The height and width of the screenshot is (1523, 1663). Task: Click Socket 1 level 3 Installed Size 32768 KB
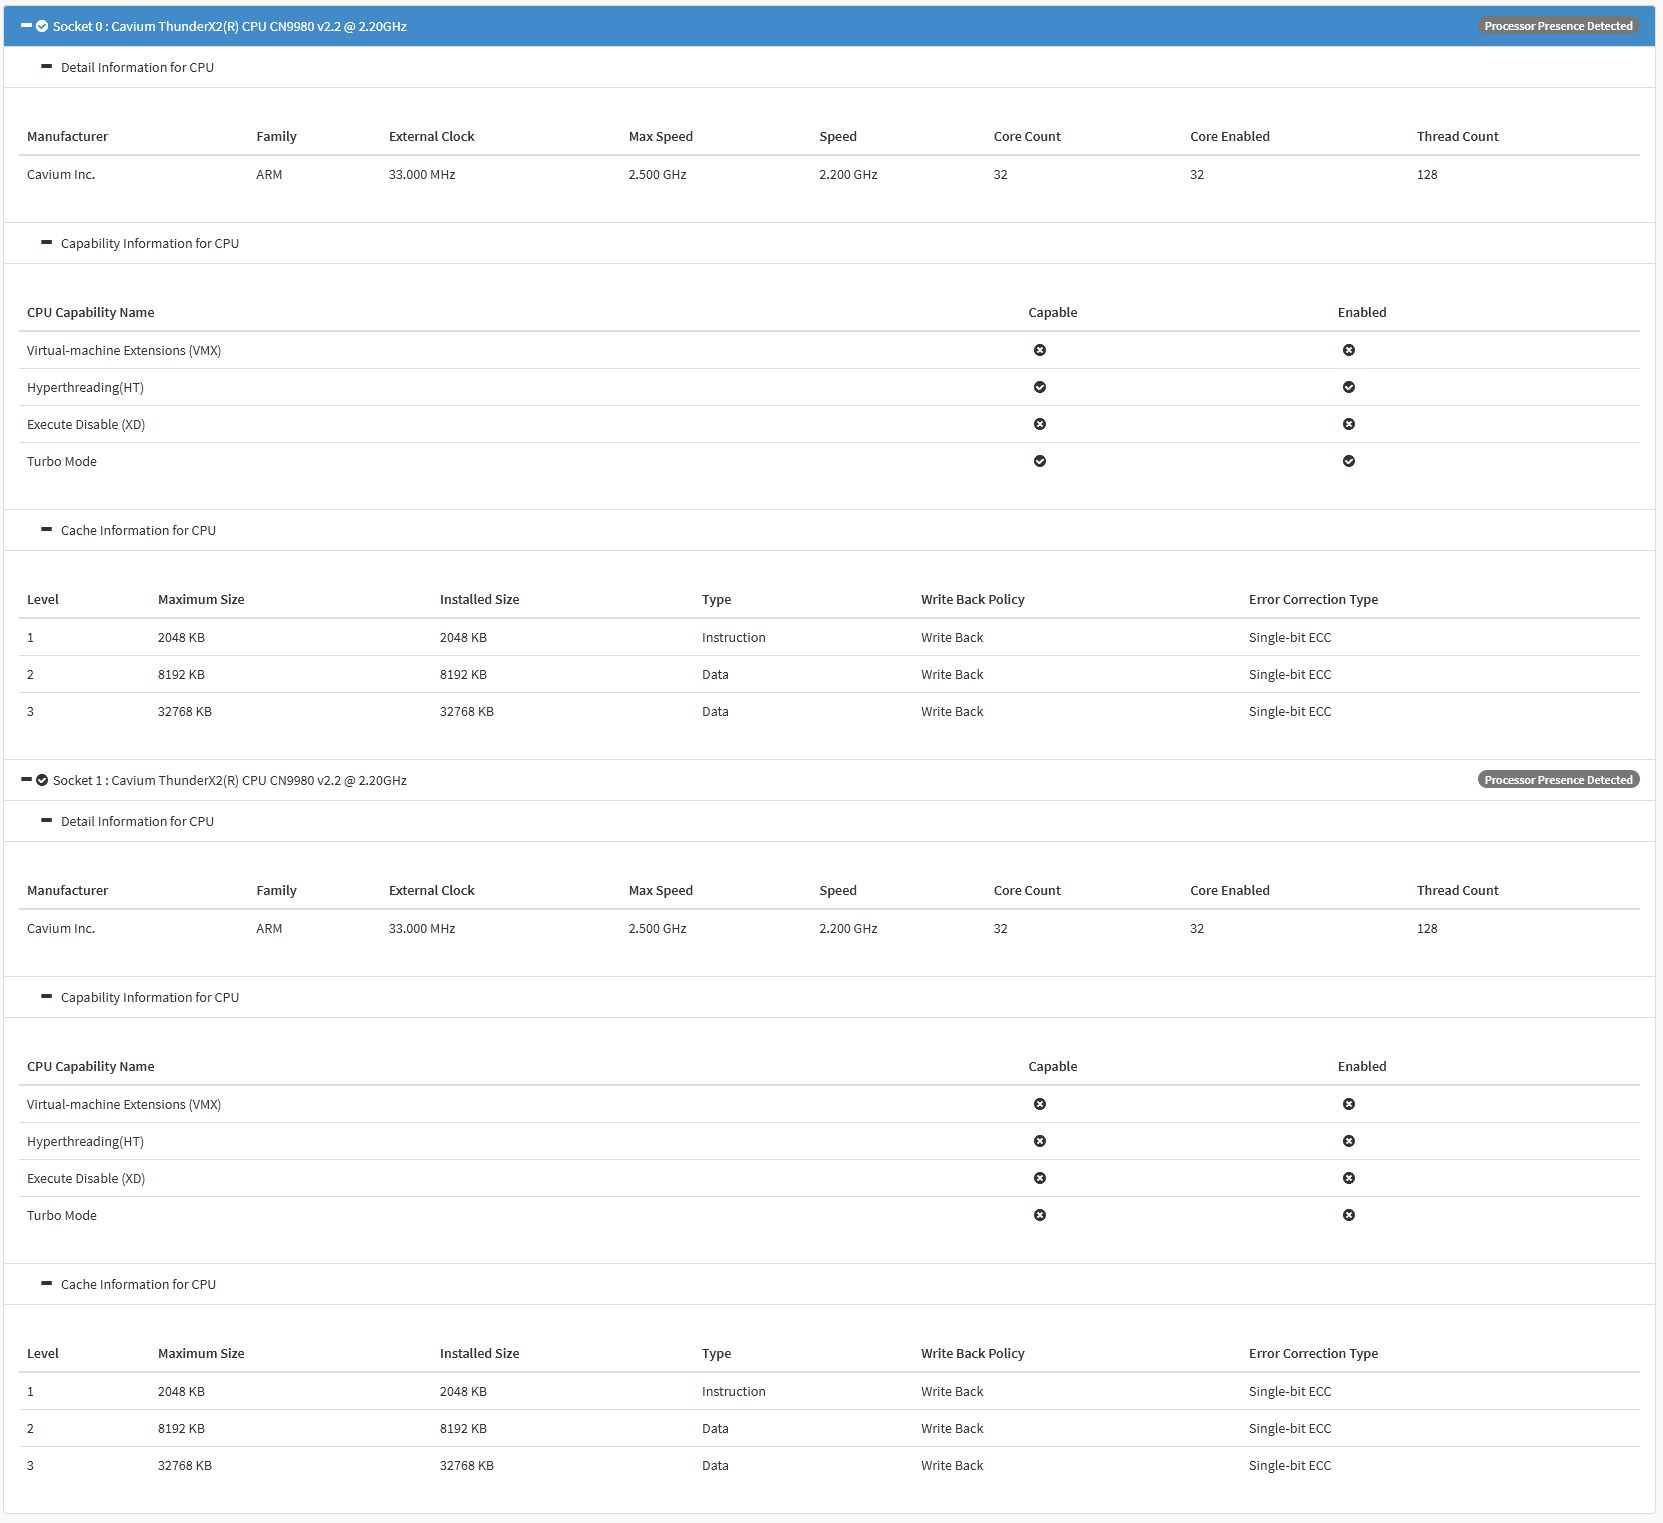tap(467, 1466)
